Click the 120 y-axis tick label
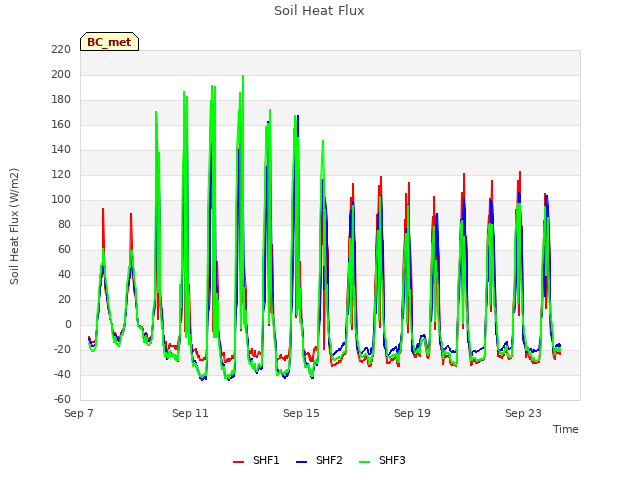 pyautogui.click(x=61, y=174)
